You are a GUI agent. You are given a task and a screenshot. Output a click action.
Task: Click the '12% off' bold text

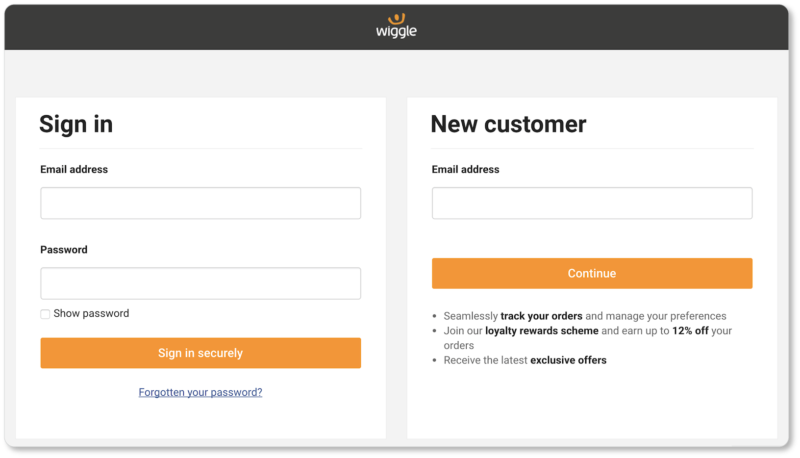point(690,331)
